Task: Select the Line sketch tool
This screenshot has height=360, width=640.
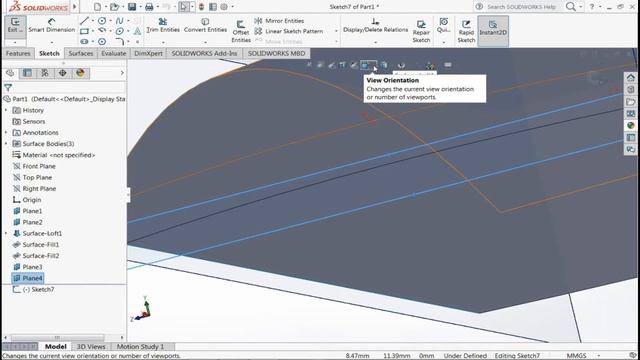Action: [84, 20]
